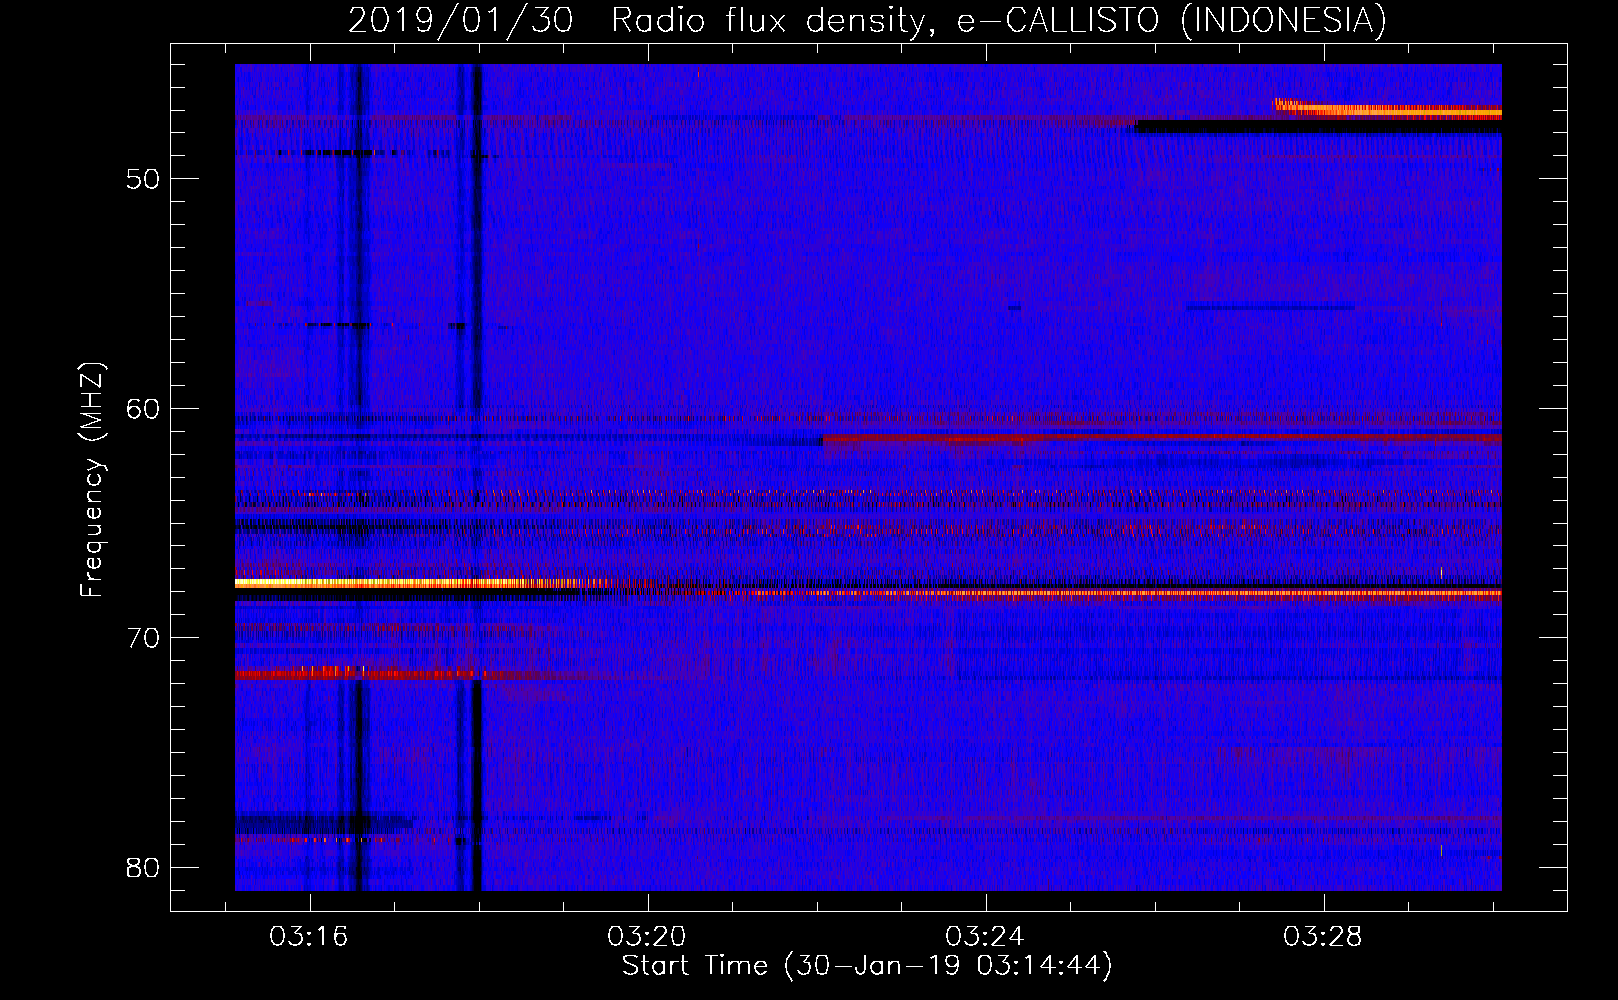Click the bright yellow-white band near 67.5 MHz
This screenshot has height=1000, width=1618.
[x=422, y=583]
